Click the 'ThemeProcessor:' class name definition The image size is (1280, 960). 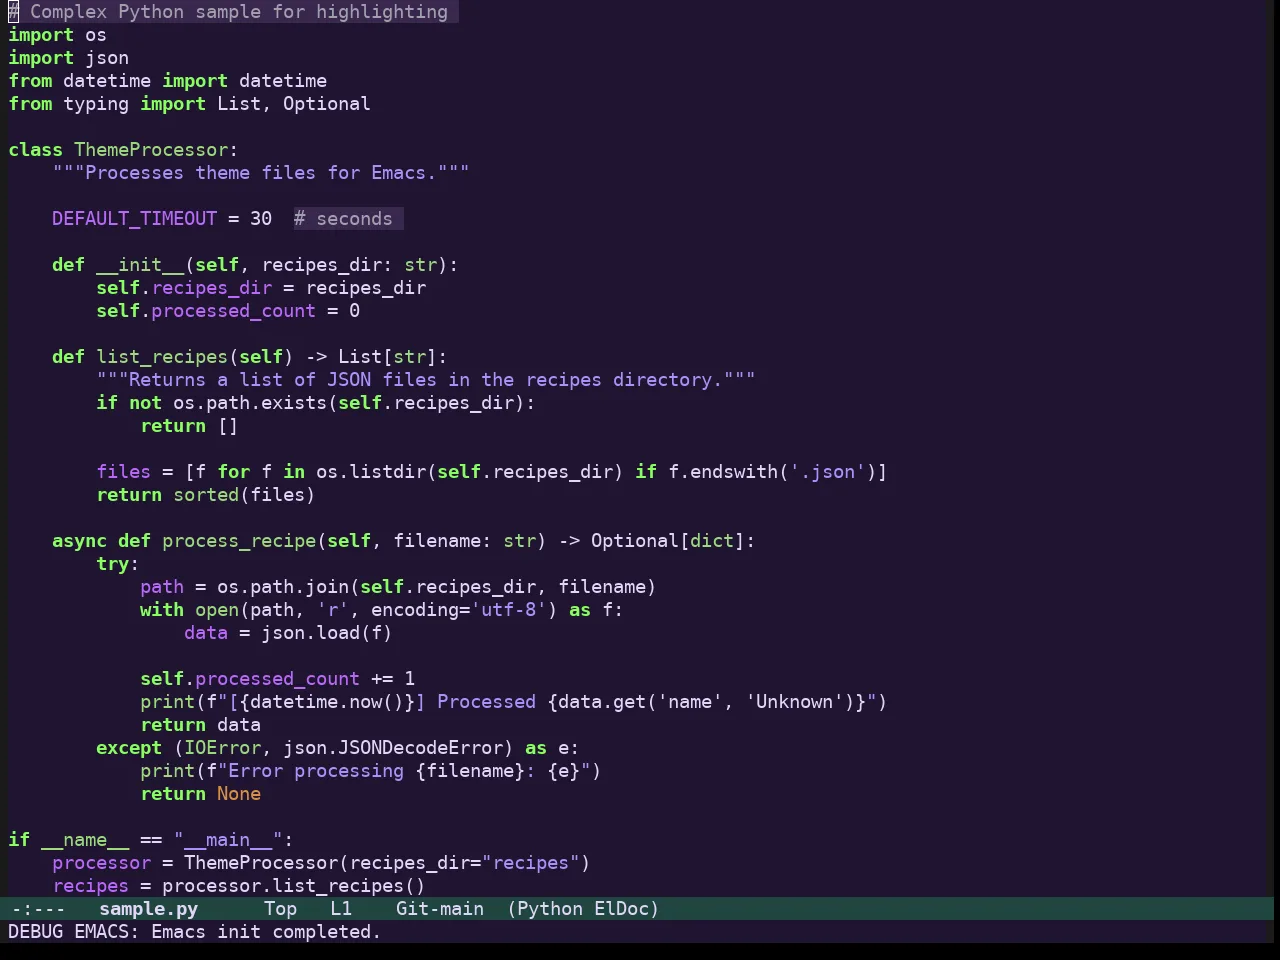156,150
